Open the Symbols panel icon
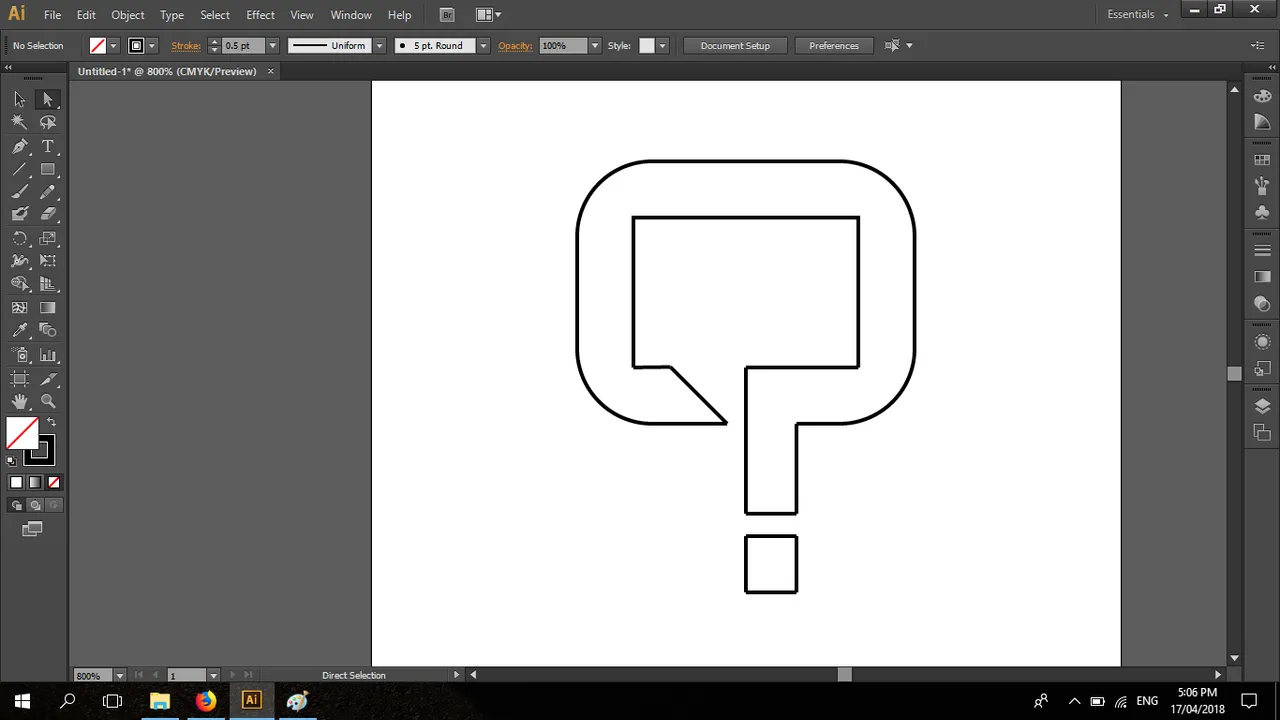 [1262, 212]
